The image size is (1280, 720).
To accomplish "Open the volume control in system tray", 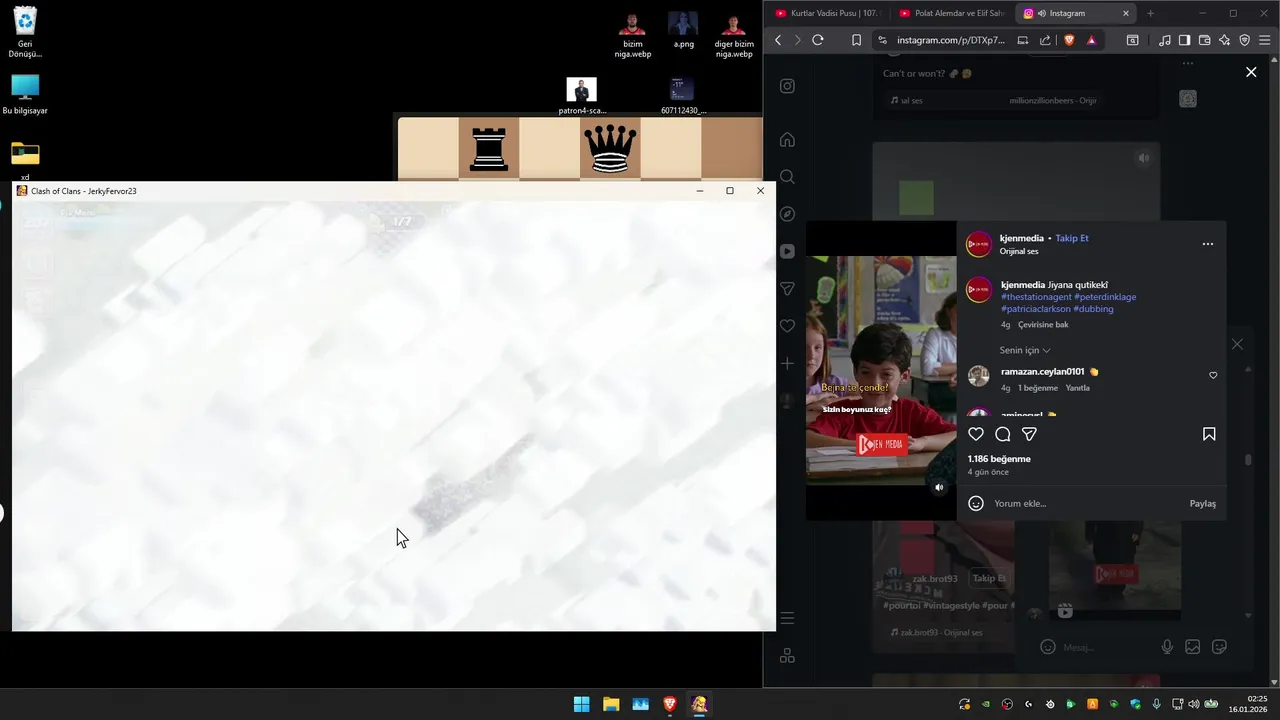I will pyautogui.click(x=1193, y=704).
